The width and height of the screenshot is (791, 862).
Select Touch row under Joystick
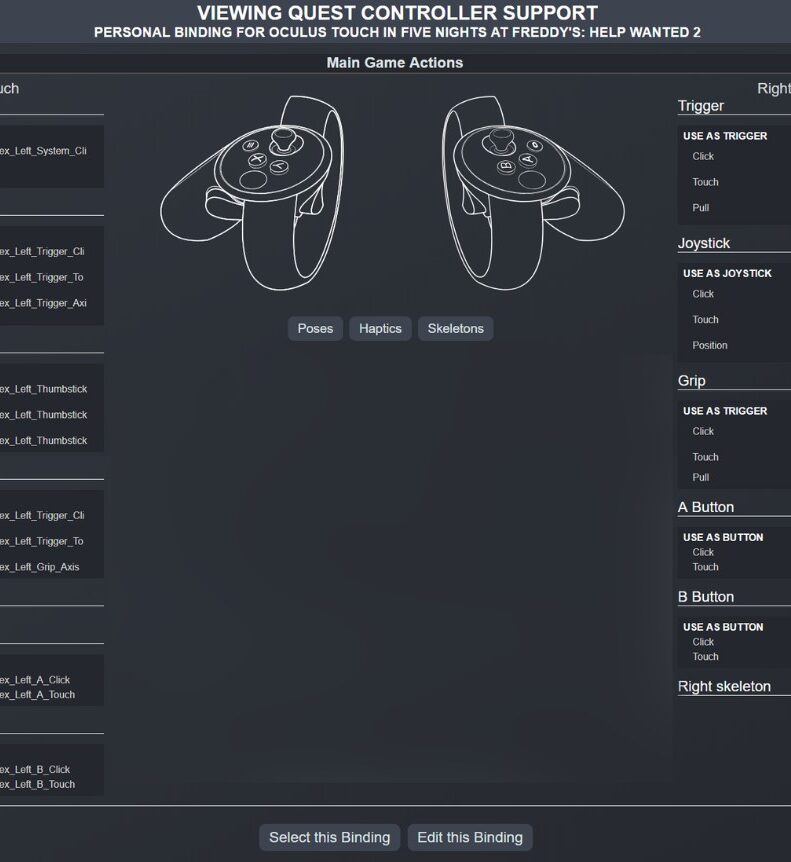(x=705, y=319)
